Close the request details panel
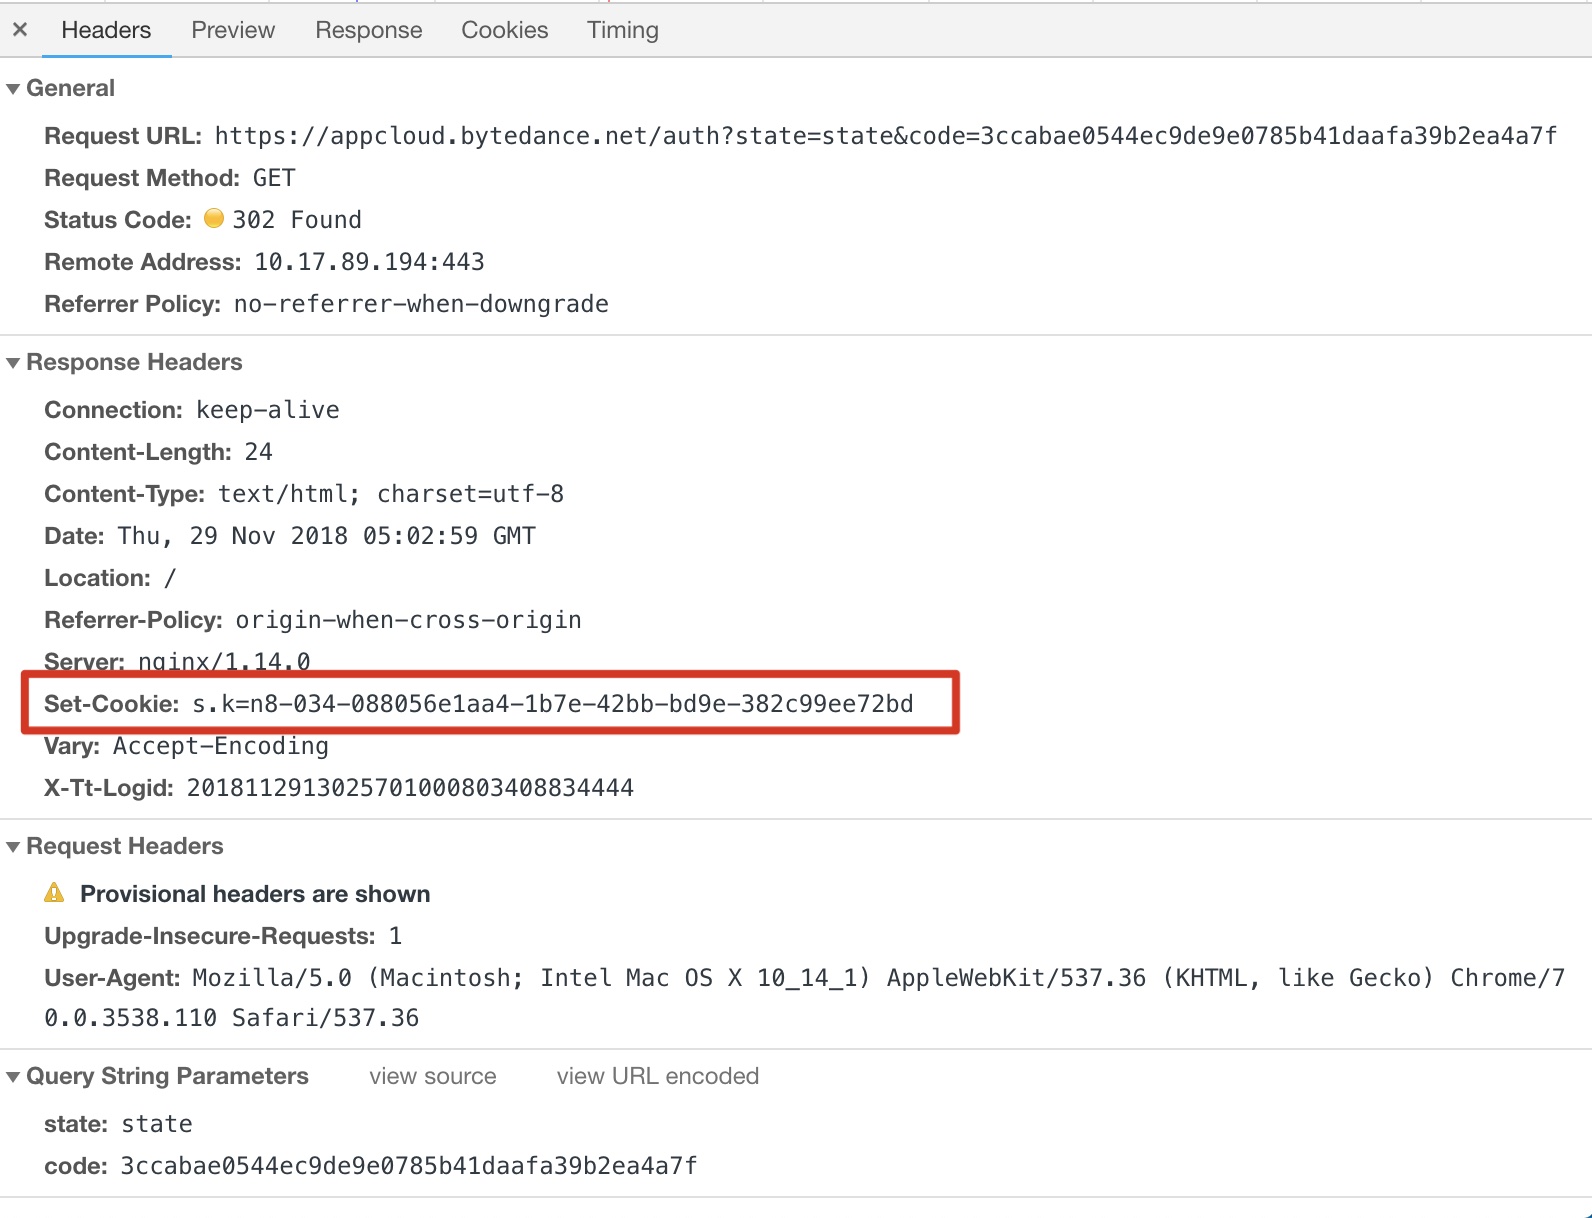The image size is (1592, 1218). pyautogui.click(x=20, y=30)
